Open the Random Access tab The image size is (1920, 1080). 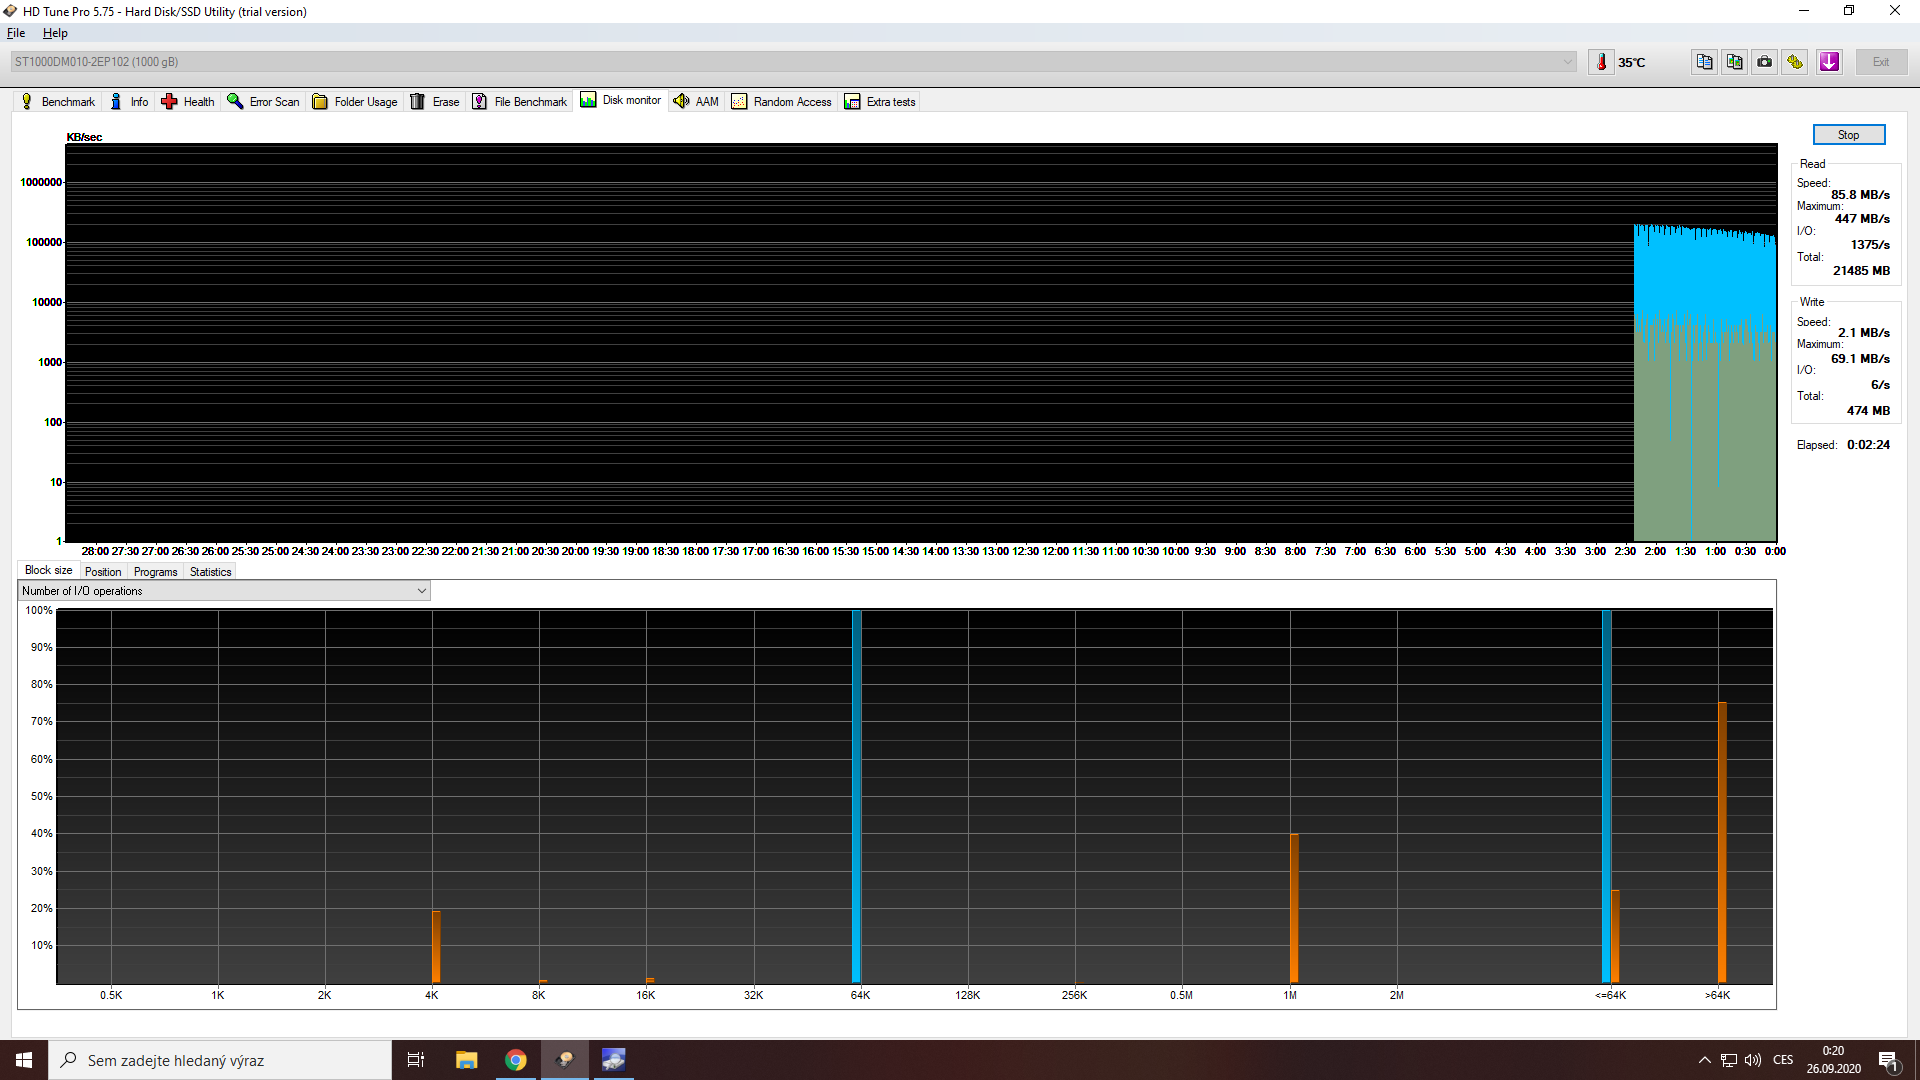pyautogui.click(x=781, y=102)
